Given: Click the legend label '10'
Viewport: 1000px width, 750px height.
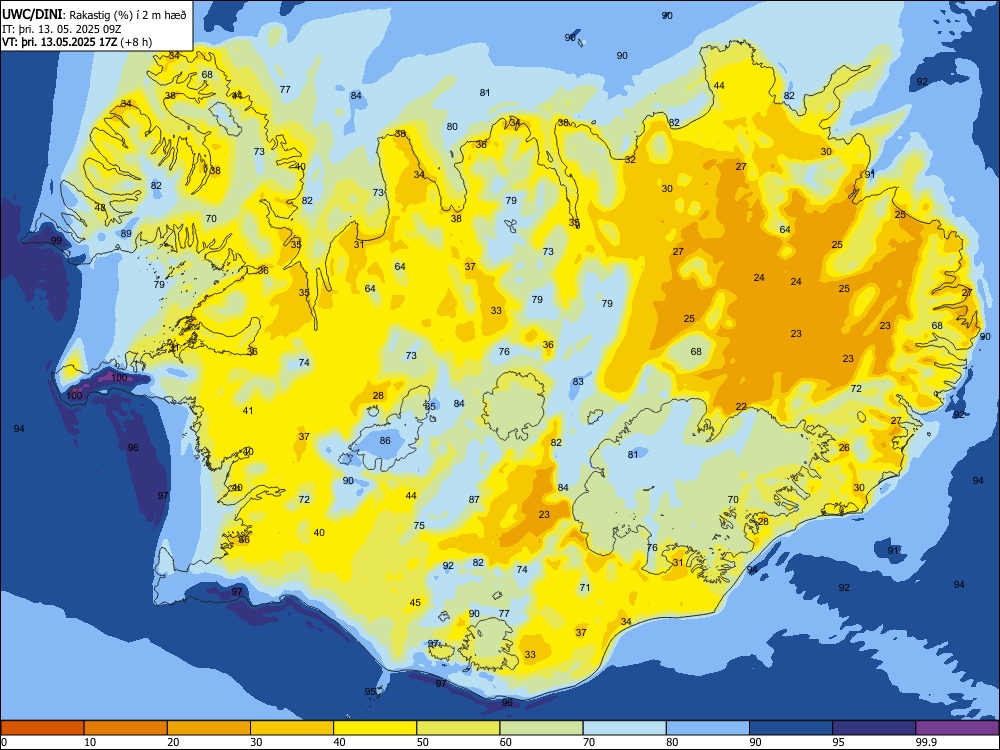Looking at the screenshot, I should pos(90,742).
